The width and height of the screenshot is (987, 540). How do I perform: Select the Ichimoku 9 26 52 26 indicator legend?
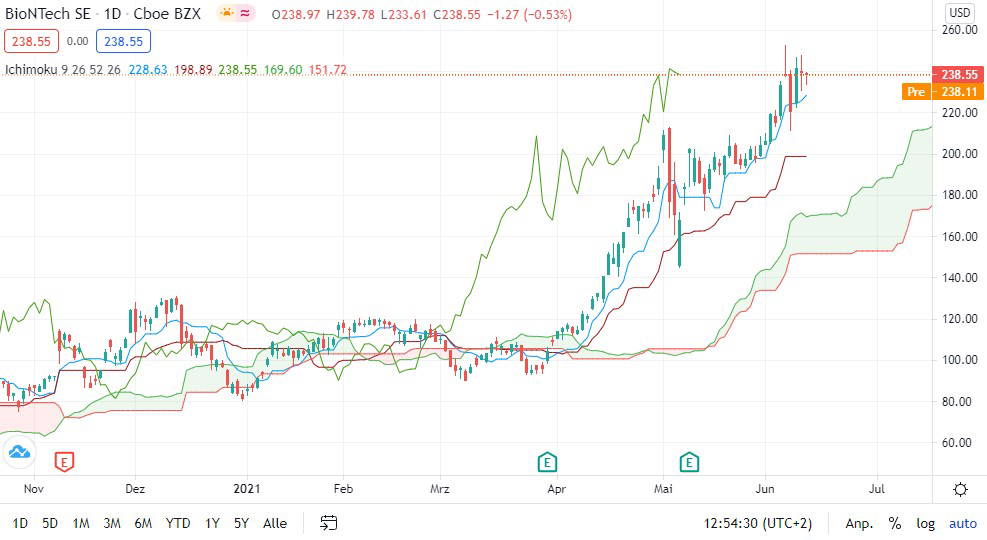(x=62, y=69)
